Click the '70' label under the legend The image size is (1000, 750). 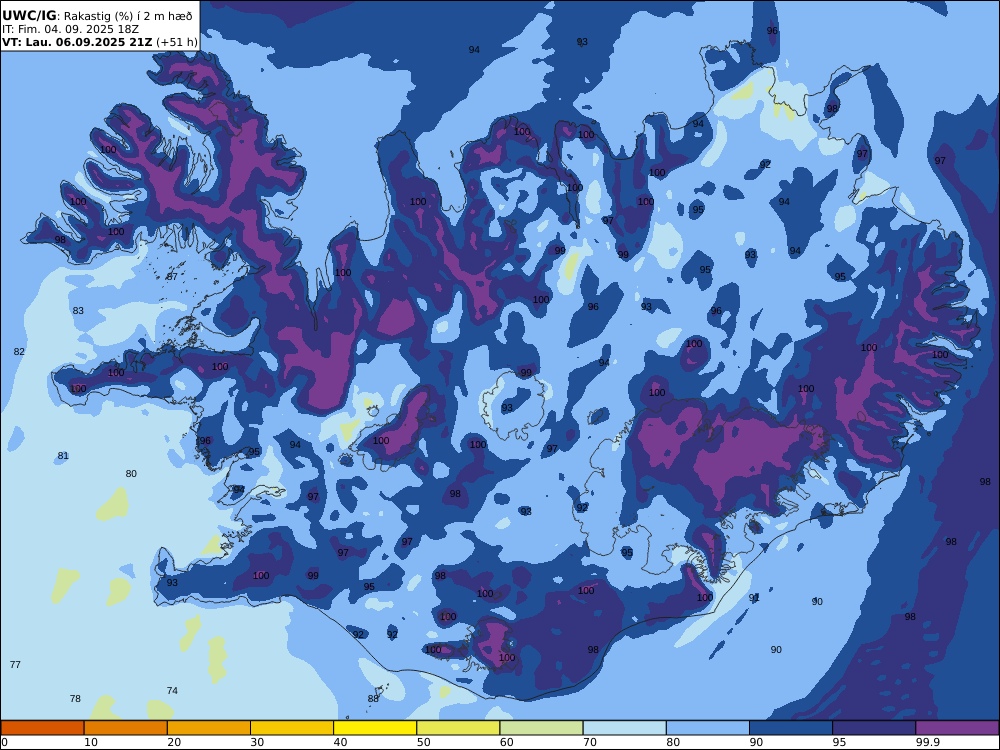590,742
